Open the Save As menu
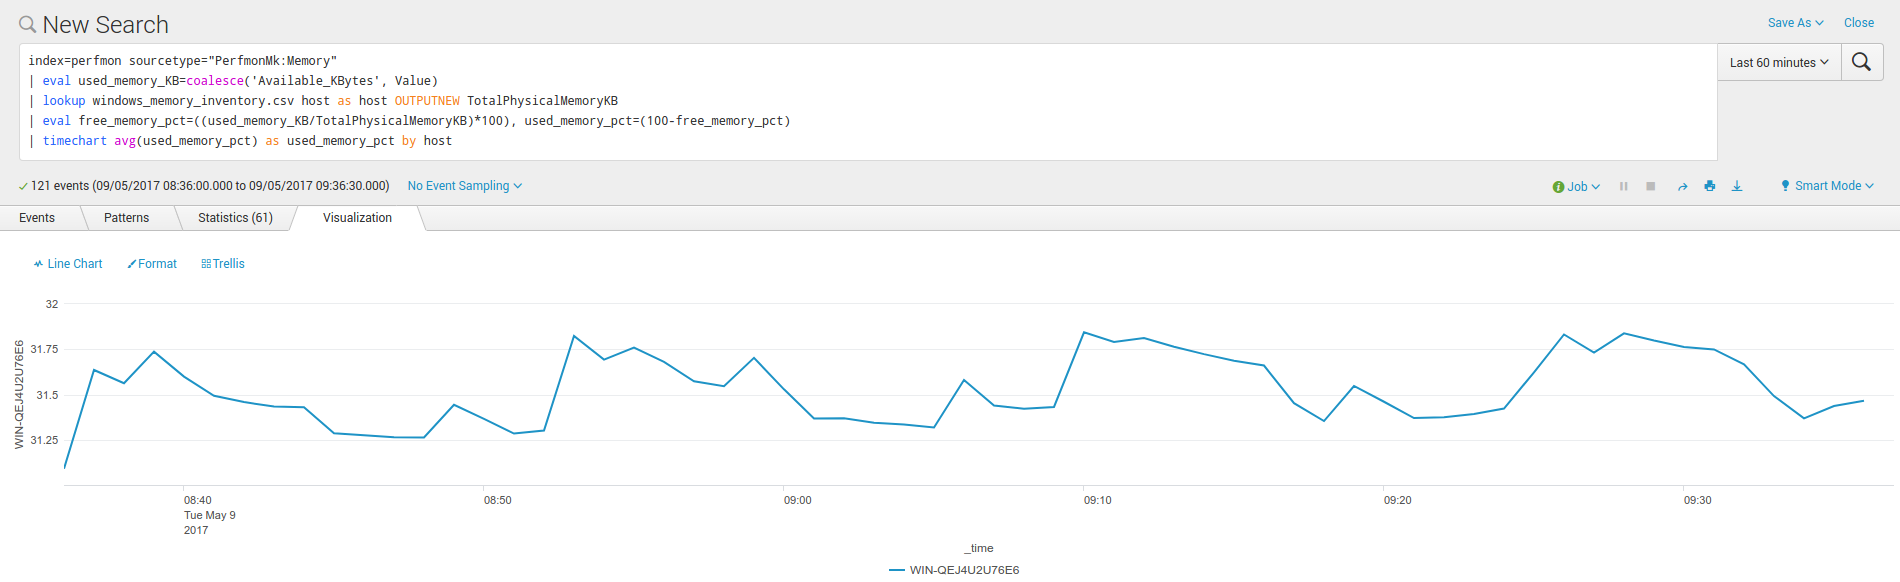The width and height of the screenshot is (1900, 582). (x=1795, y=23)
